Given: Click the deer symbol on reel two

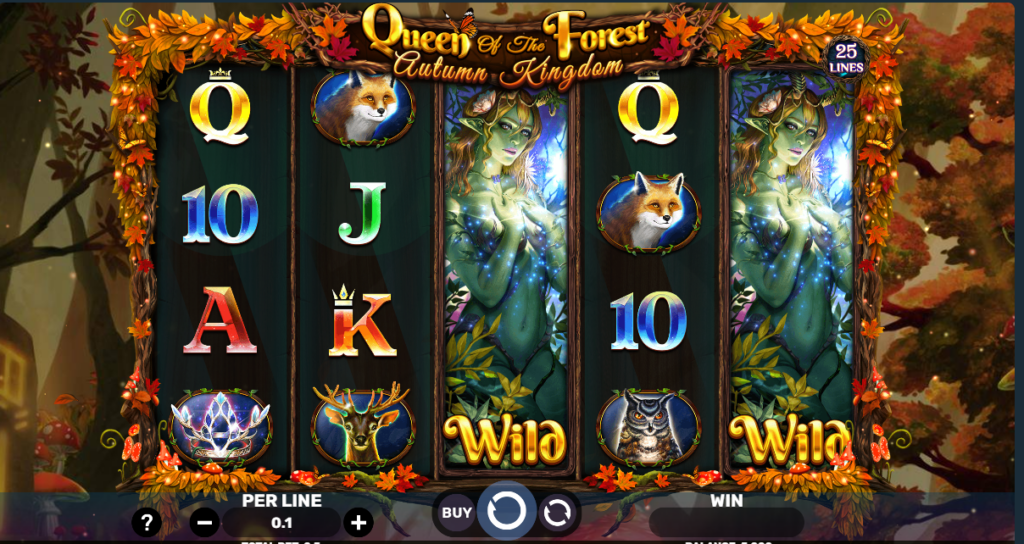Looking at the screenshot, I should (x=362, y=424).
